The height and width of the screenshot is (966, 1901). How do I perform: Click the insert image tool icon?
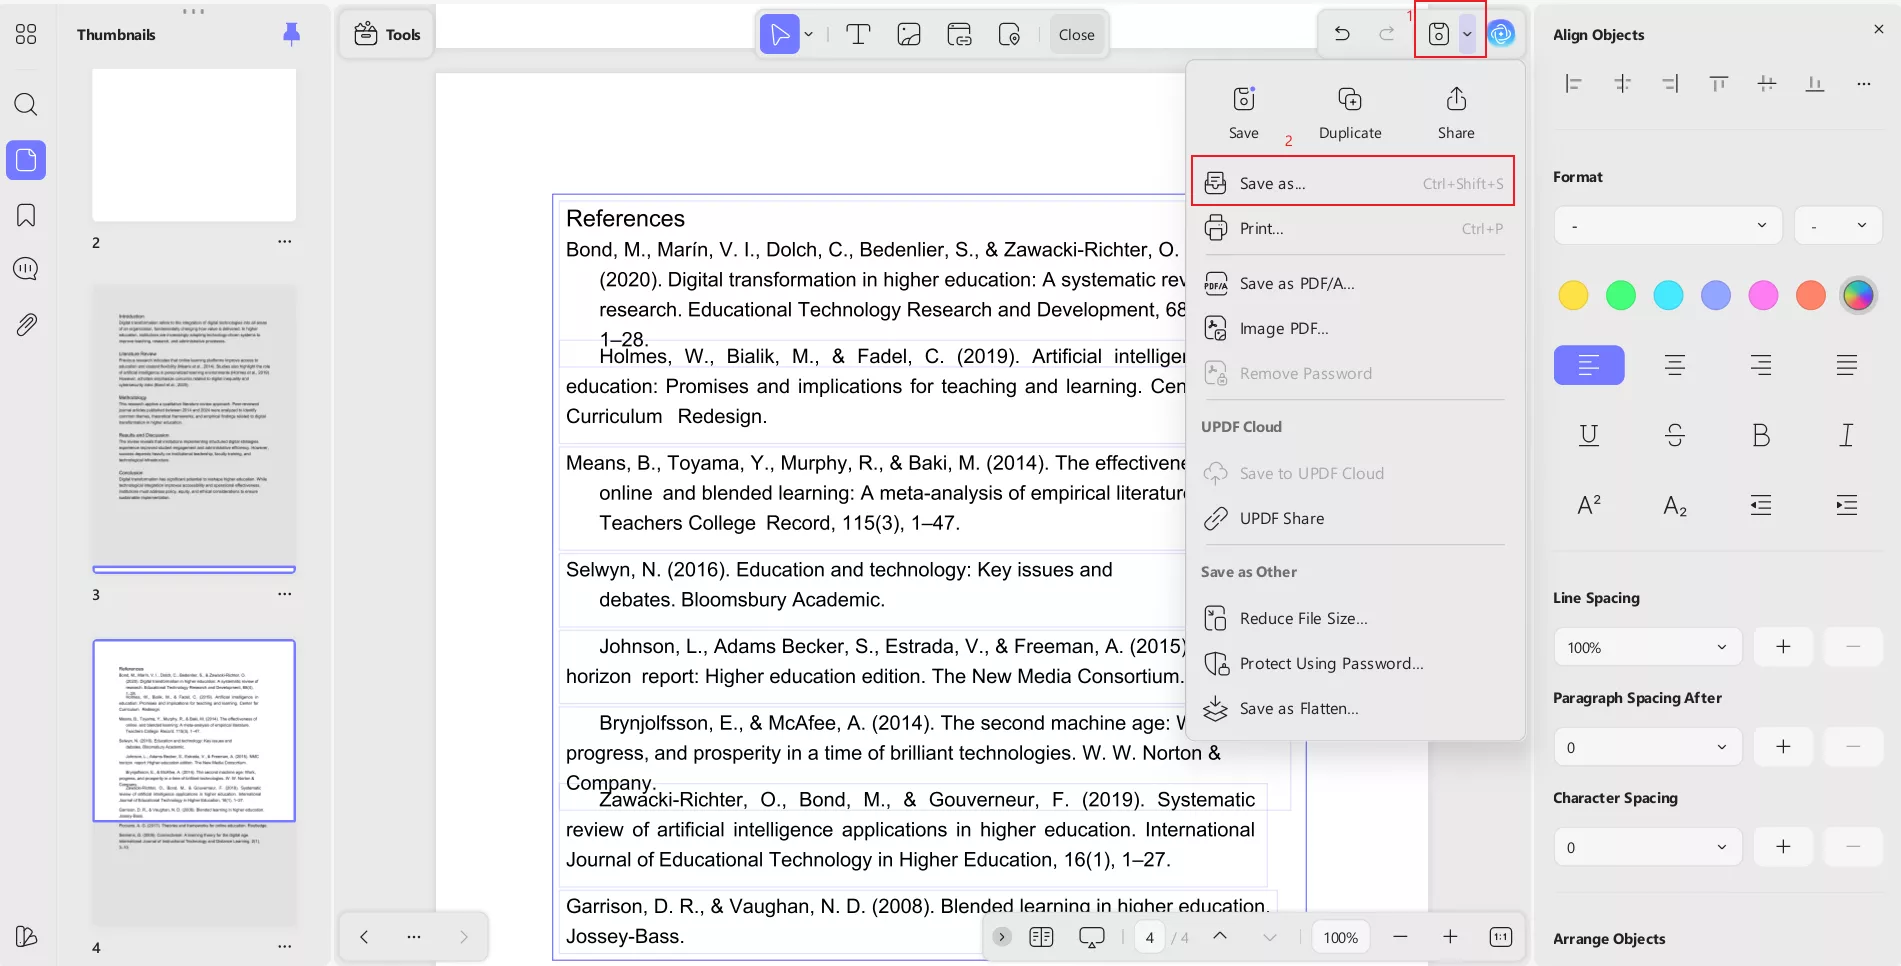coord(908,35)
